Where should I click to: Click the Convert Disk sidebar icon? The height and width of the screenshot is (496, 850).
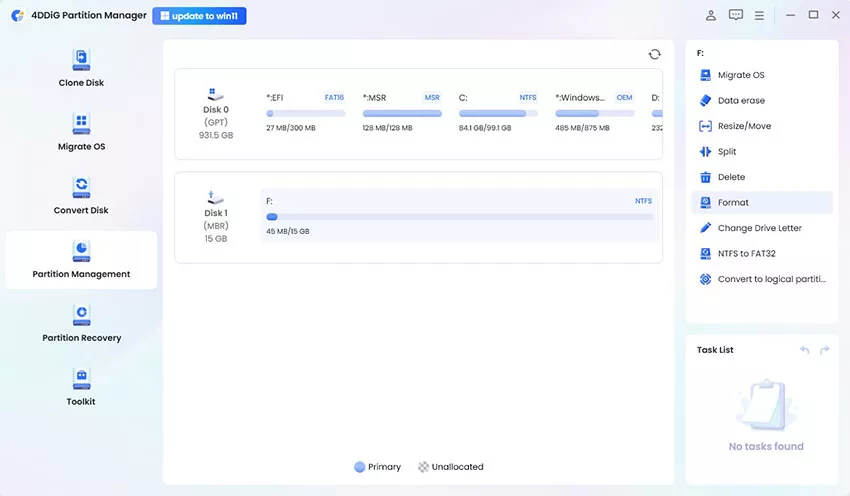pyautogui.click(x=81, y=186)
